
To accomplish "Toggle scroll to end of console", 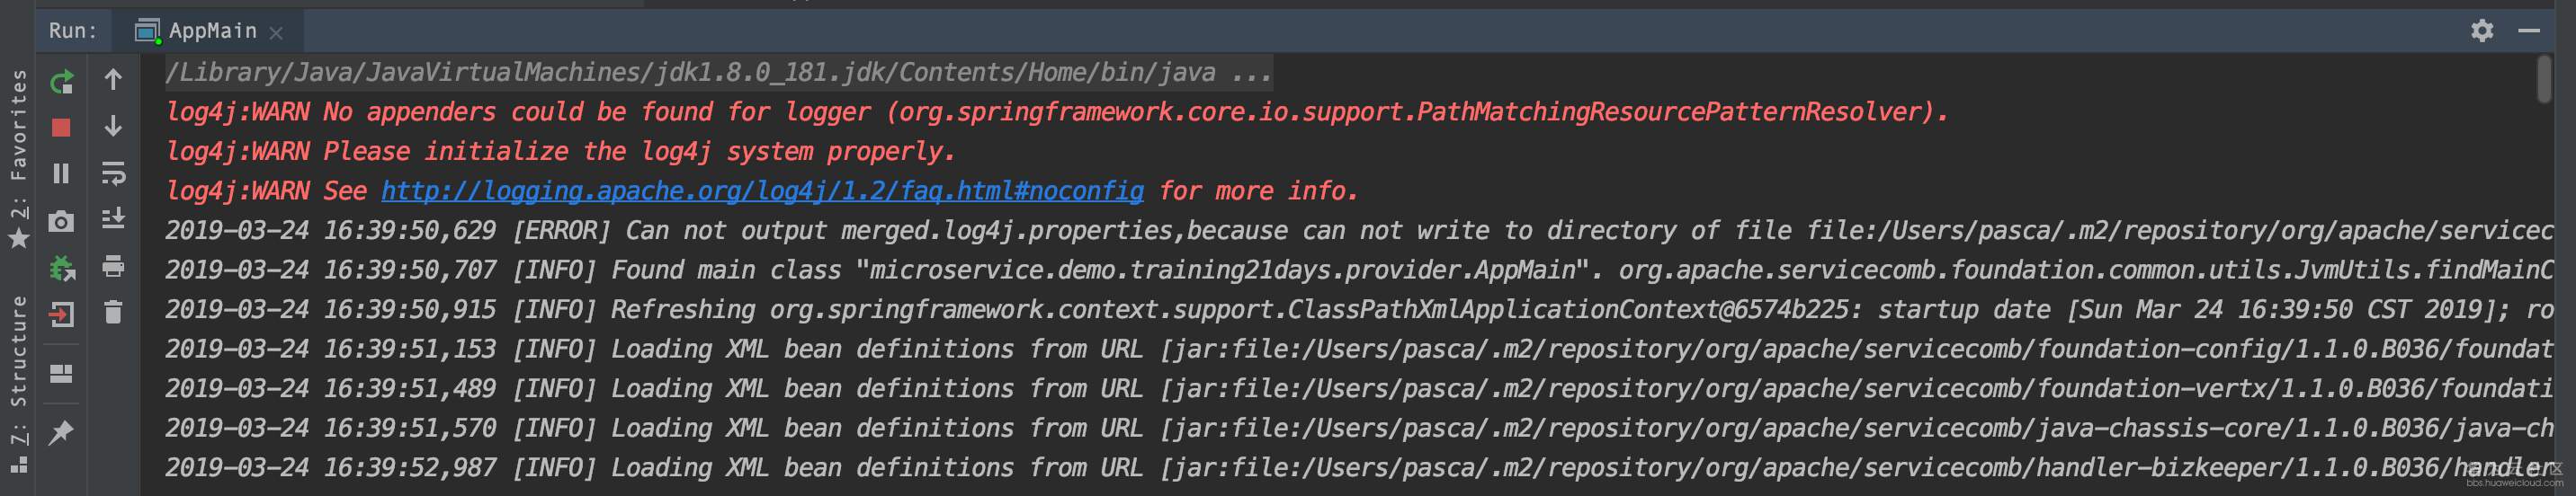I will tap(114, 219).
